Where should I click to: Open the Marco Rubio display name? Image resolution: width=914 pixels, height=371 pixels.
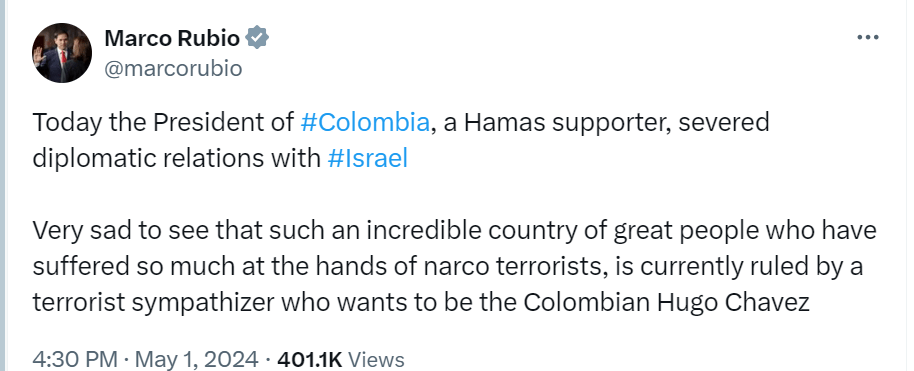(x=172, y=38)
